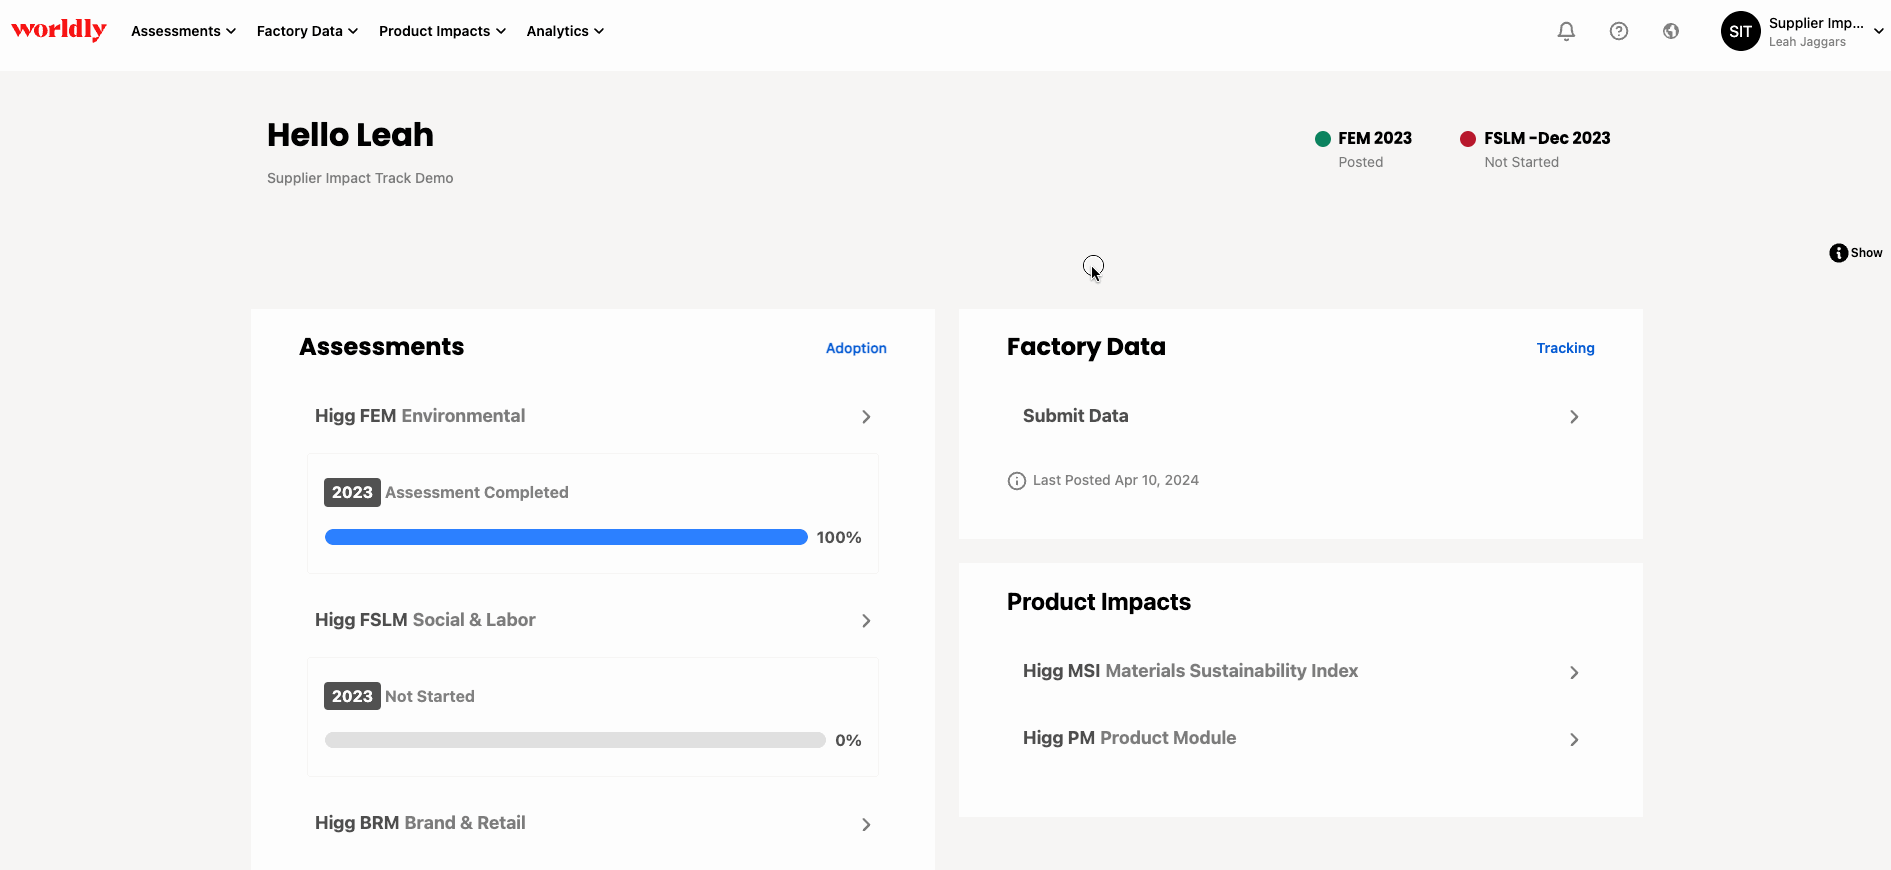The width and height of the screenshot is (1891, 870).
Task: Click the red FSLM status dot
Action: click(1467, 139)
